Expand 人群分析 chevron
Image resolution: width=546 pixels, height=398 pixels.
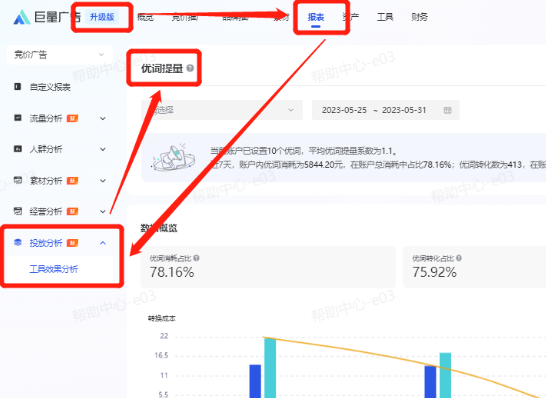(x=103, y=149)
